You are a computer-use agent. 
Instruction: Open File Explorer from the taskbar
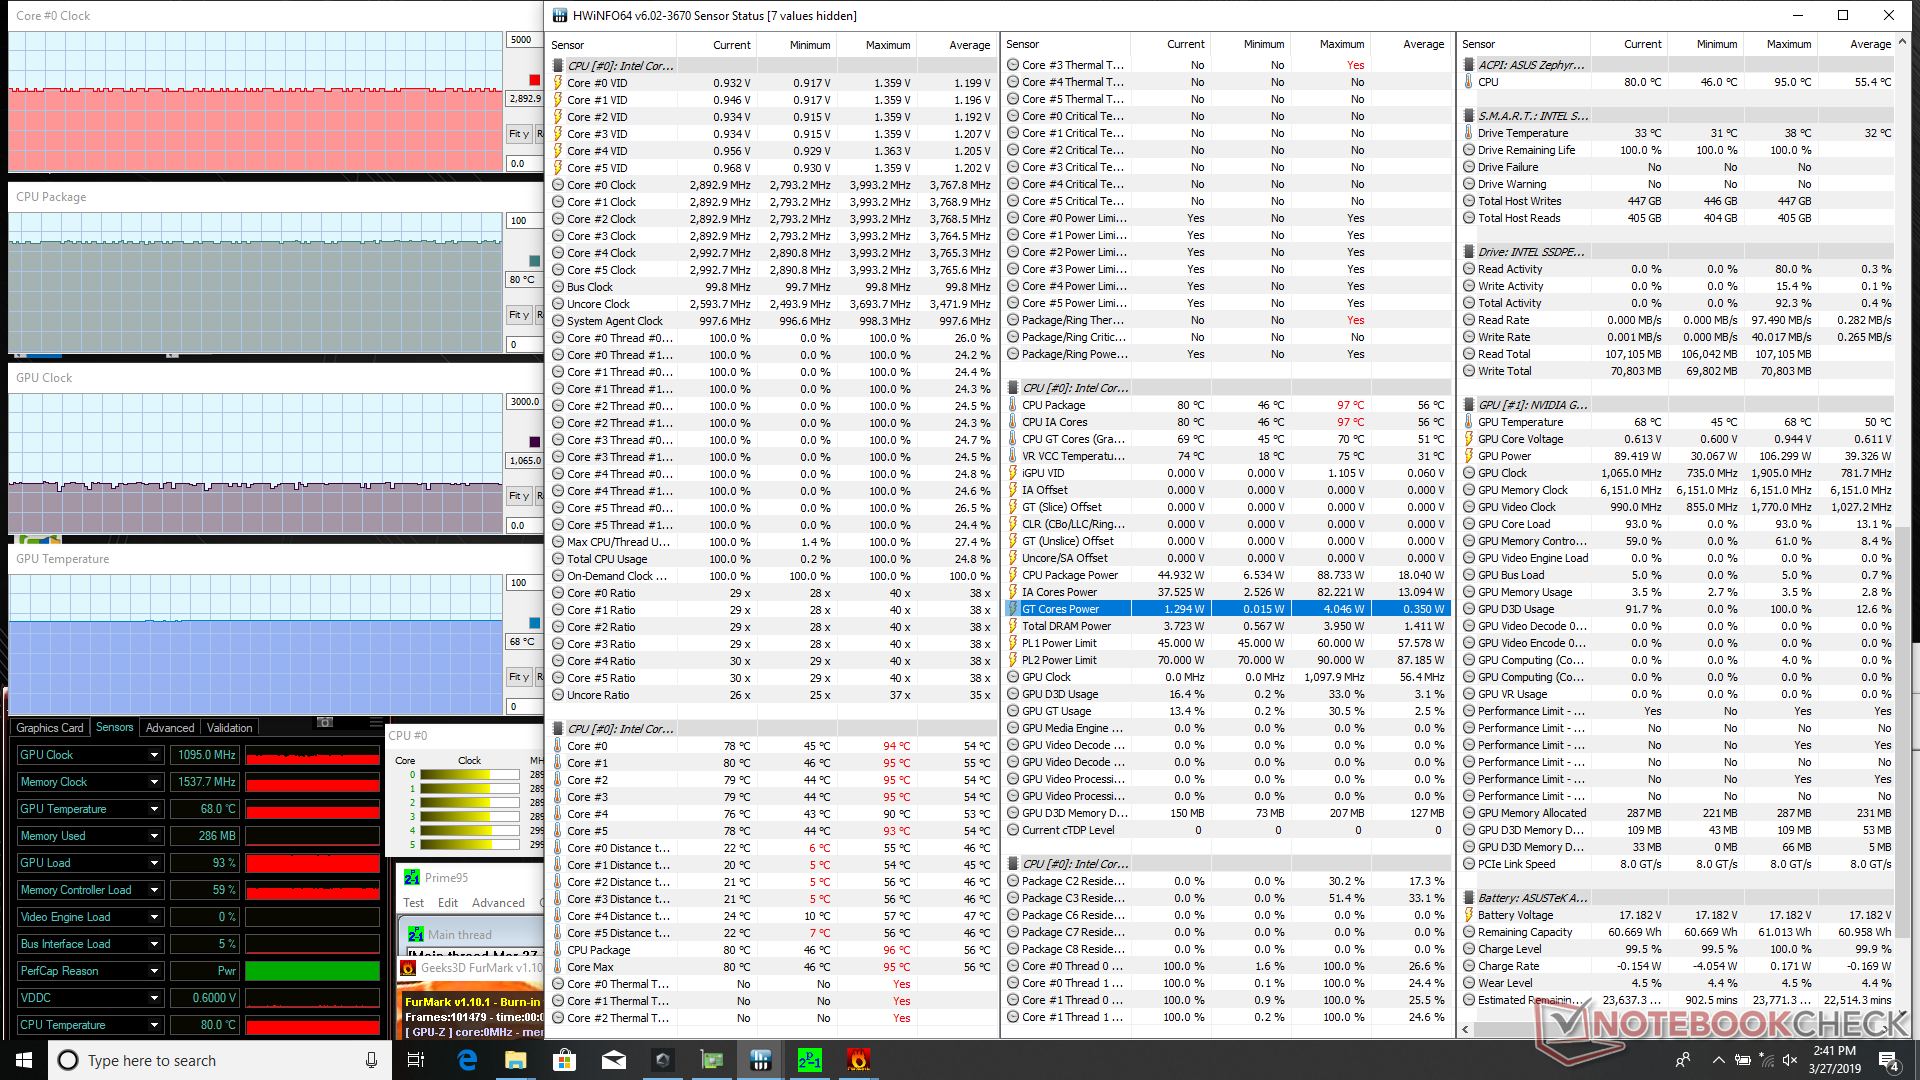point(516,1060)
